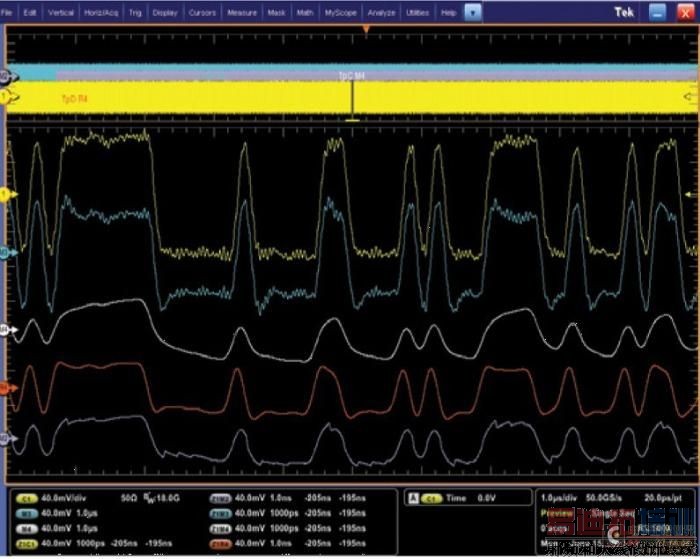This screenshot has height=559, width=700.
Task: Click the orange Z1R4 zoom badge
Action: 221,544
